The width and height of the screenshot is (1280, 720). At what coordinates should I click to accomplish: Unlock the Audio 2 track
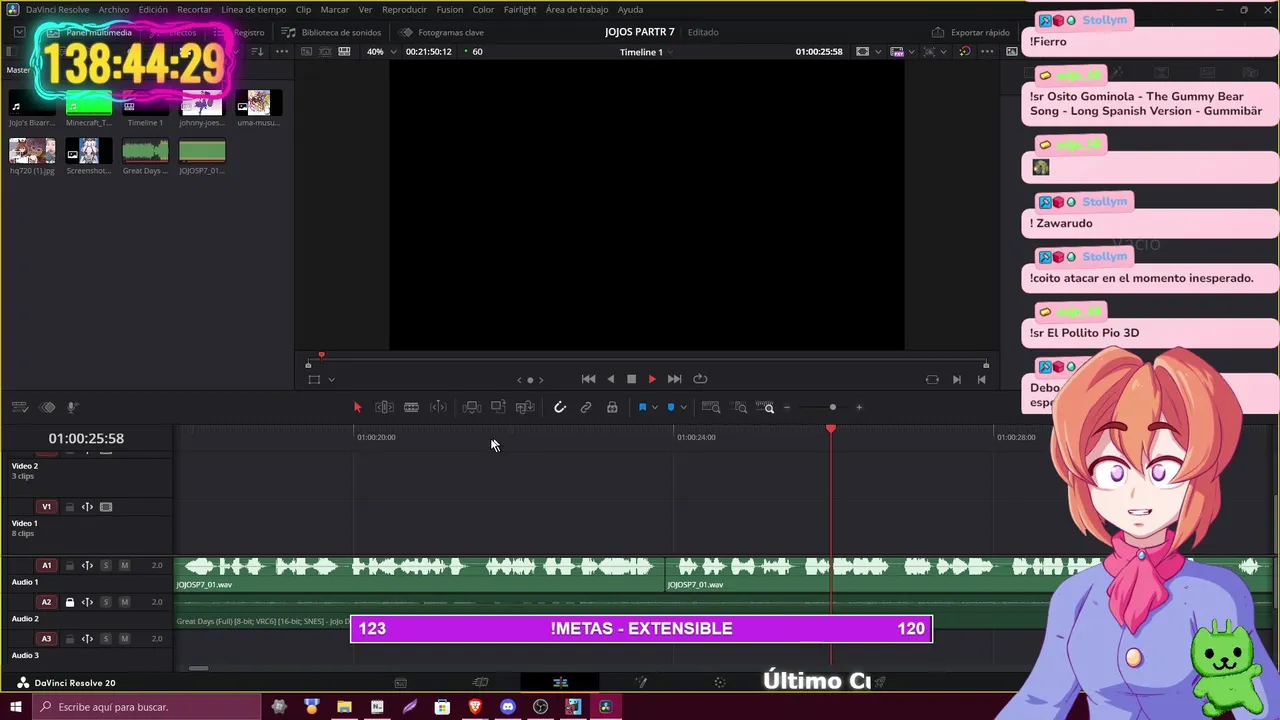70,602
